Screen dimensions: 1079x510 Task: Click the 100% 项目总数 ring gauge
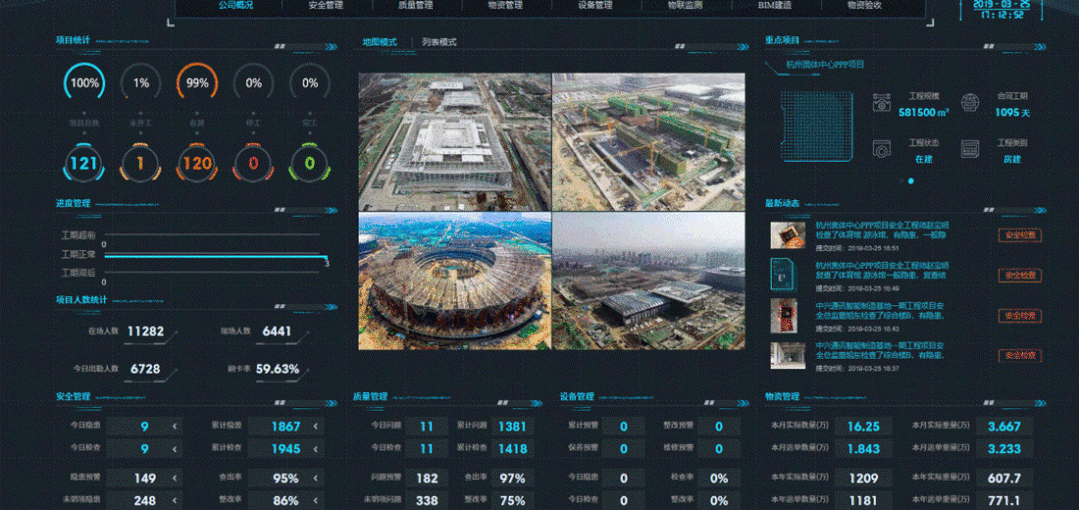point(84,83)
